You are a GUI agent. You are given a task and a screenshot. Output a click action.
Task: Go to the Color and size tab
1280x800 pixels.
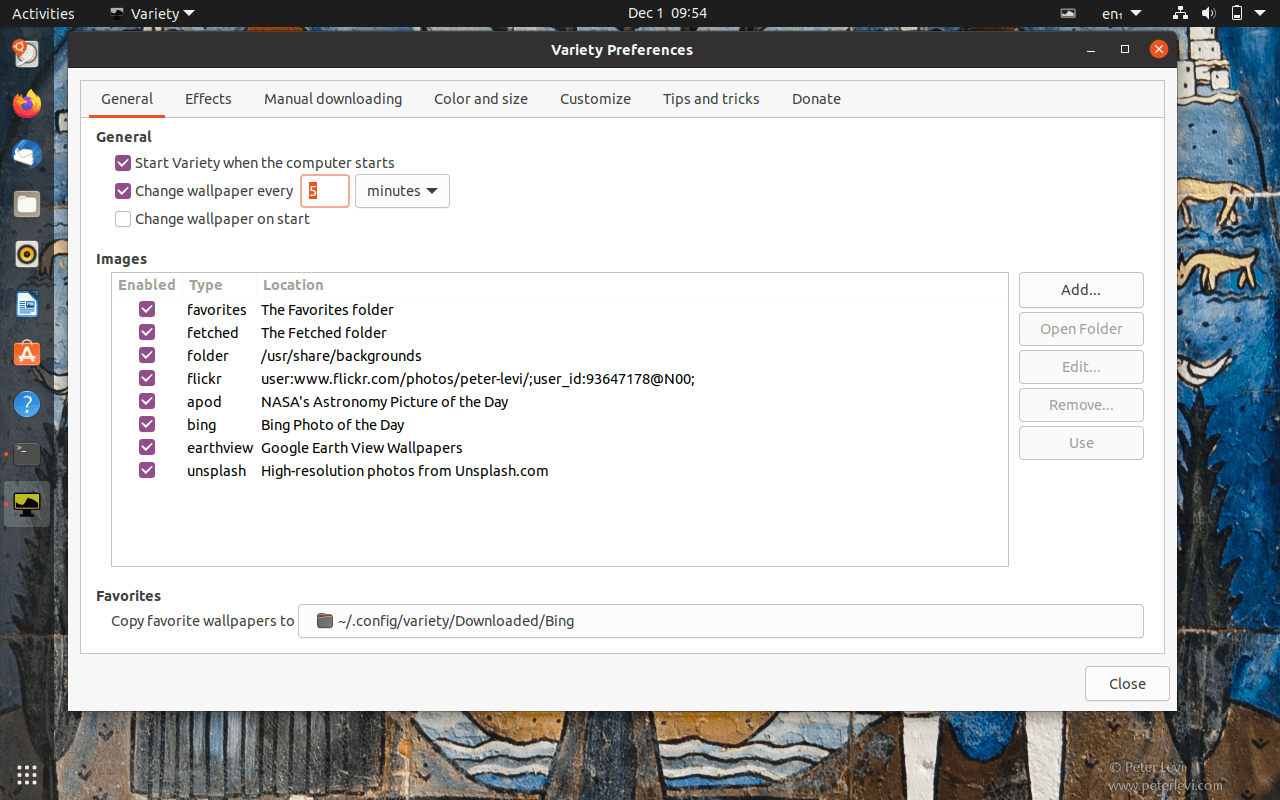tap(481, 99)
